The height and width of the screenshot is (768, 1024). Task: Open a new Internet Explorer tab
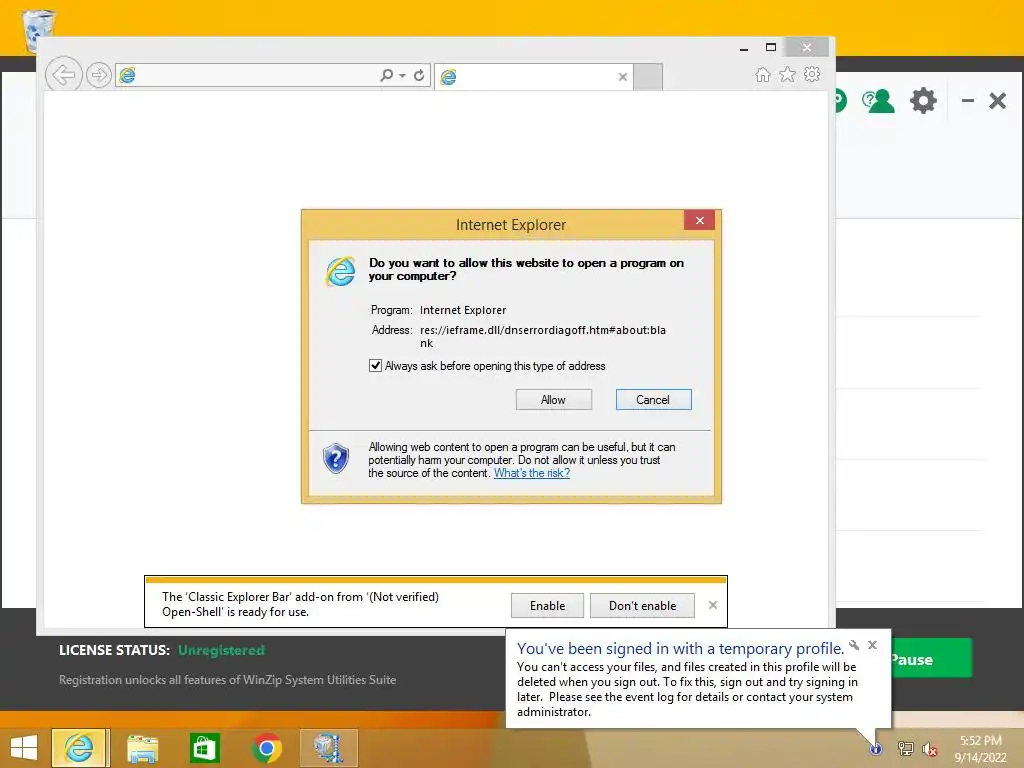pyautogui.click(x=648, y=77)
